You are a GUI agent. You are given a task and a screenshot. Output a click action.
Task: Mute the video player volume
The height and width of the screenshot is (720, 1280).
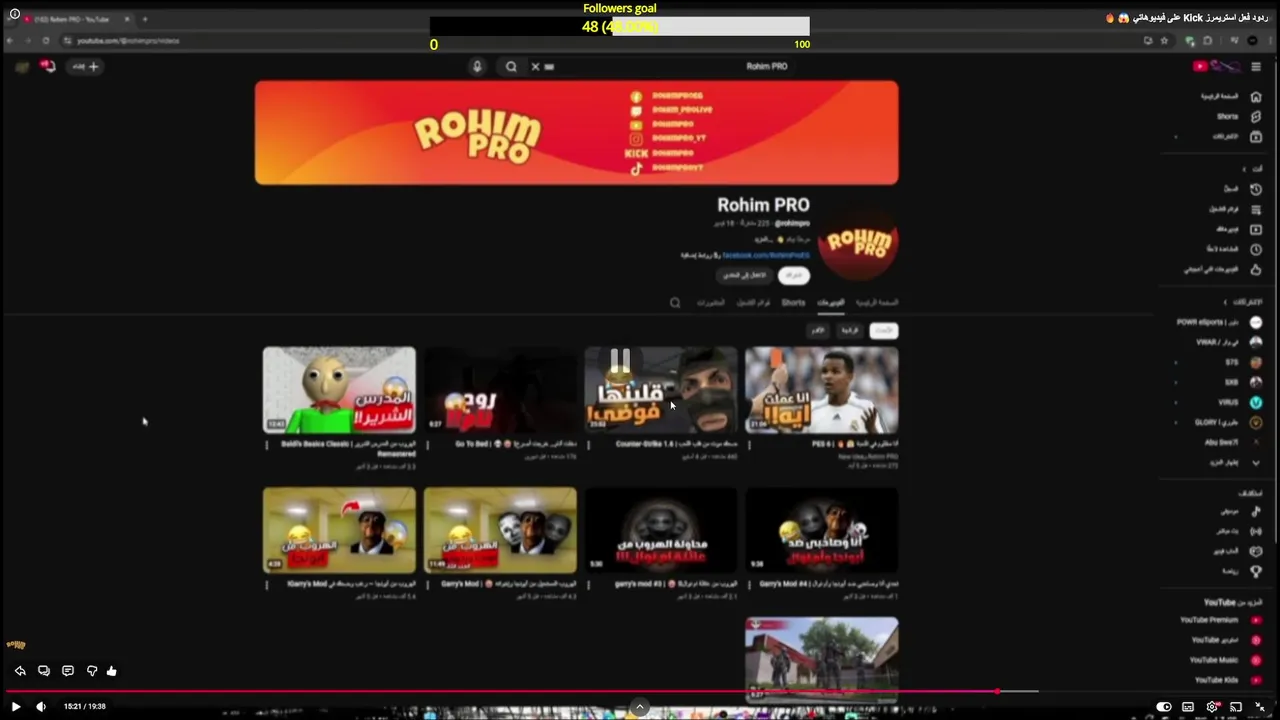[x=41, y=706]
